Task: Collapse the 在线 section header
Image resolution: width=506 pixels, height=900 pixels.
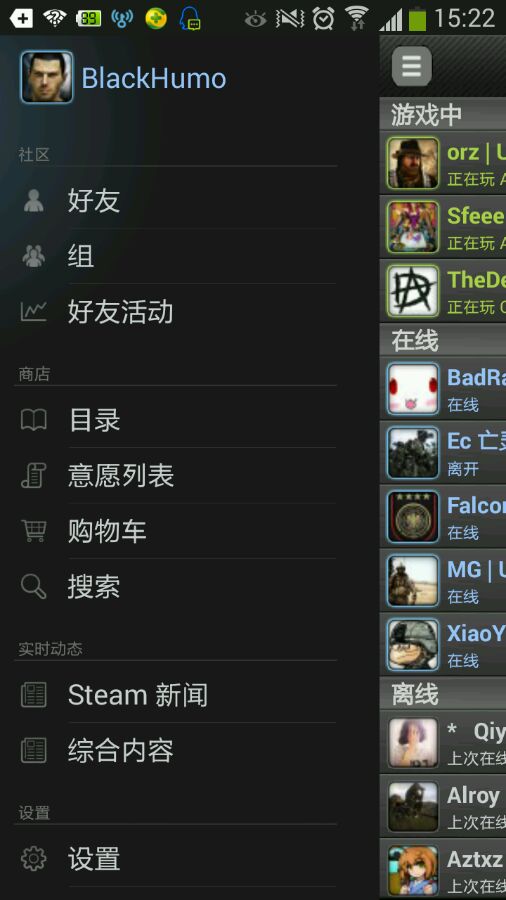Action: tap(442, 340)
